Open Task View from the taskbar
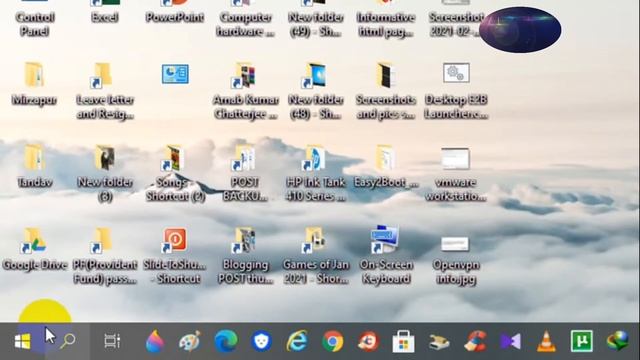This screenshot has height=360, width=640. [x=112, y=341]
